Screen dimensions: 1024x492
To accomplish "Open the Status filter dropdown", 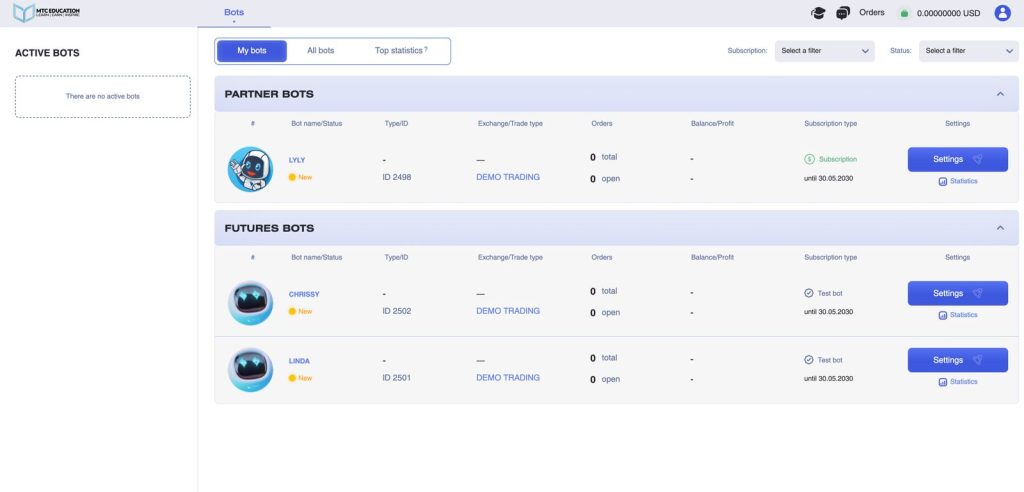I will tap(968, 51).
